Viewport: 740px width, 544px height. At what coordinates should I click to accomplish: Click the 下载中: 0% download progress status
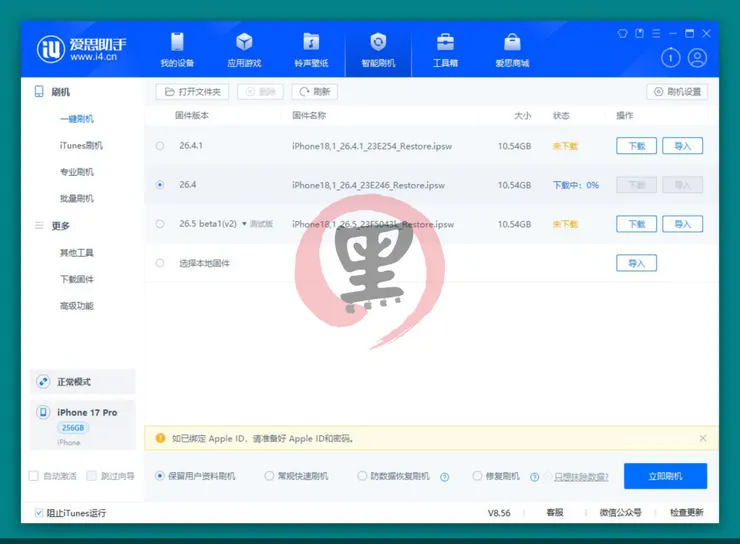click(576, 185)
